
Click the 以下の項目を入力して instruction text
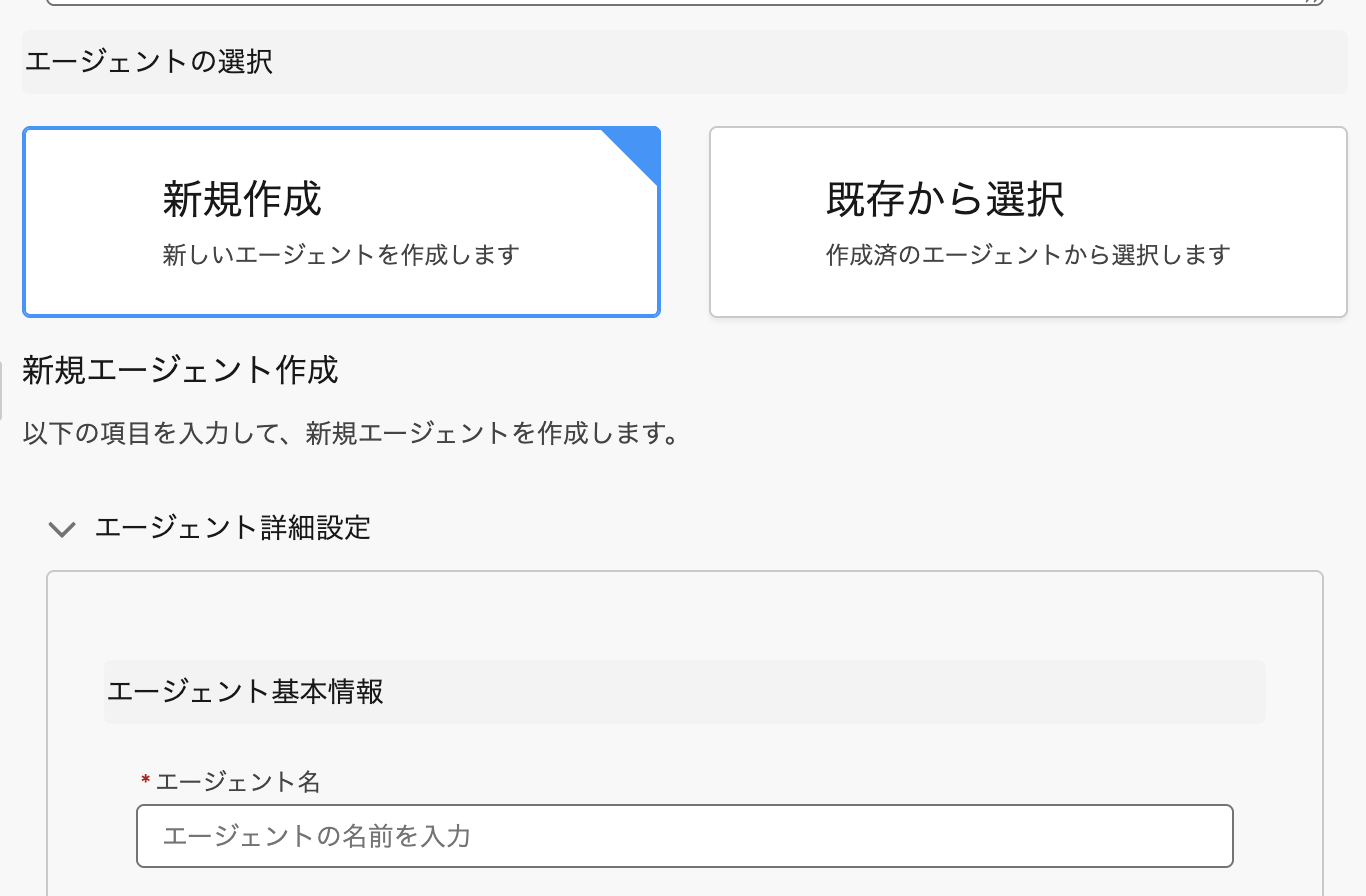351,435
